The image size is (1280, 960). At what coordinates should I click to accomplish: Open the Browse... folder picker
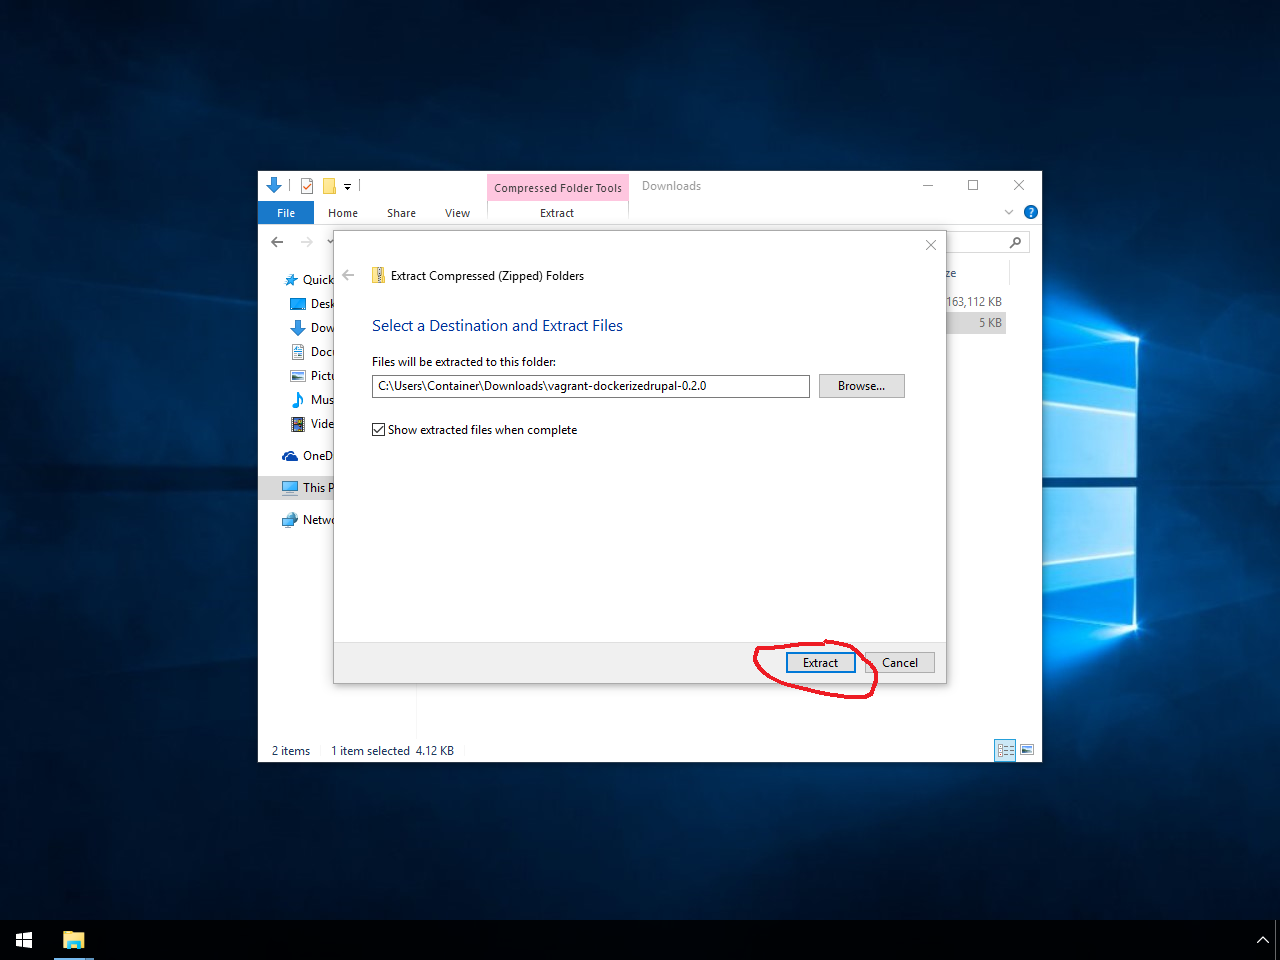861,386
